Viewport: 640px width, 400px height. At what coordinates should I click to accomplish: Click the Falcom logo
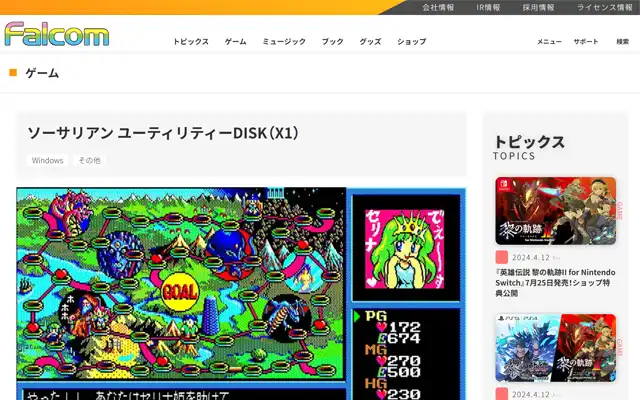57,34
